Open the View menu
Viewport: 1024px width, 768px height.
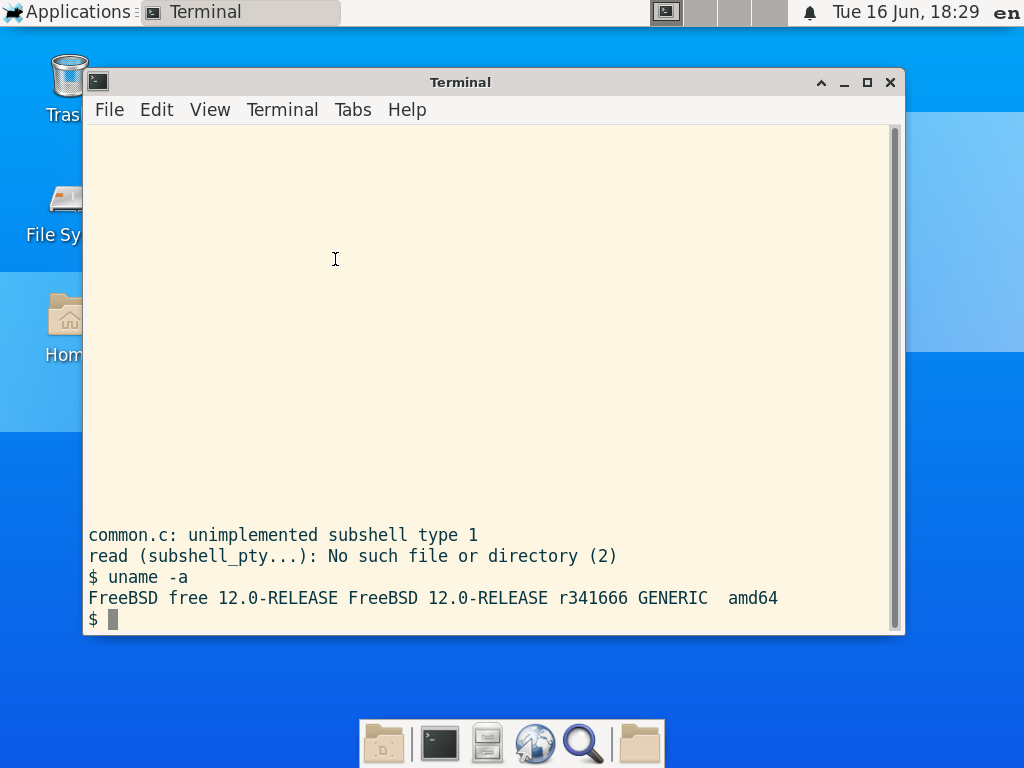click(210, 110)
